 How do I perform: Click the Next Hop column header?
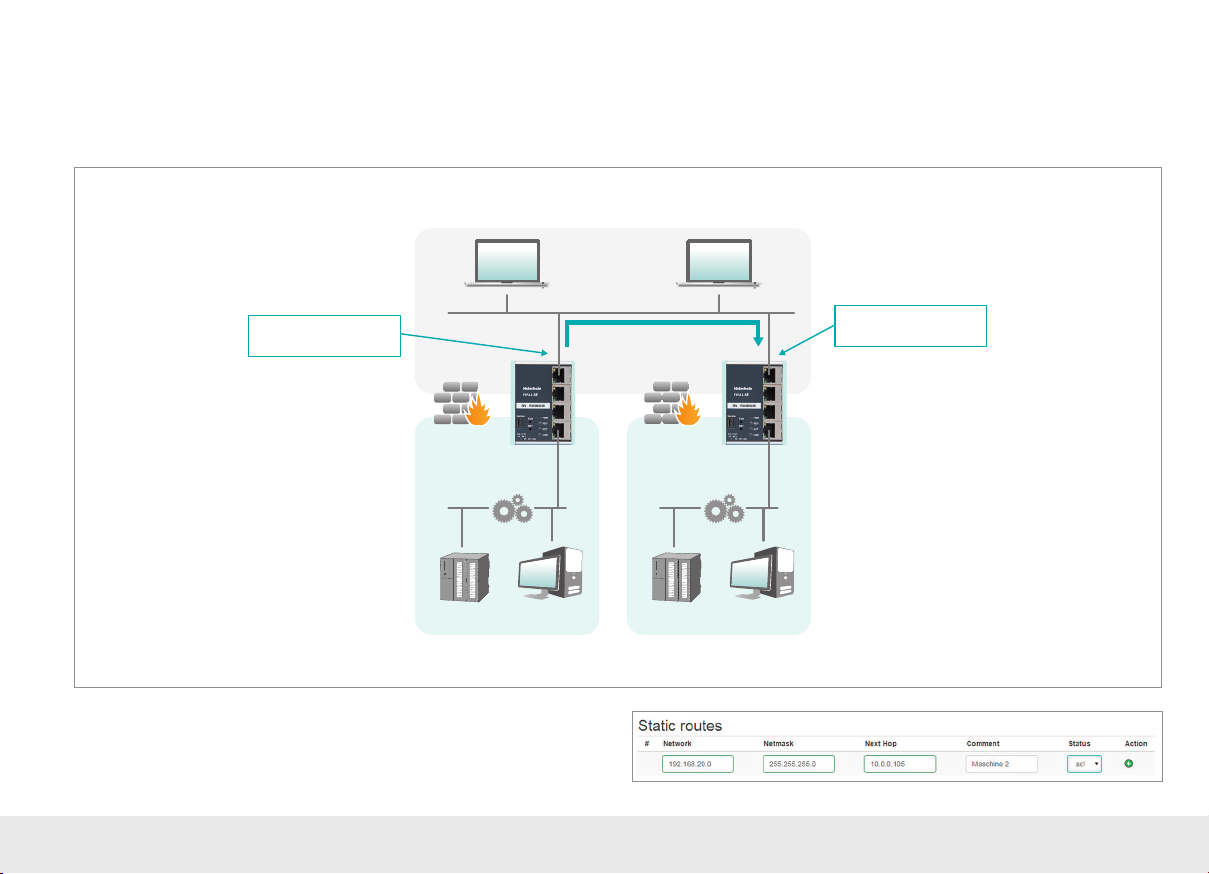pyautogui.click(x=882, y=744)
